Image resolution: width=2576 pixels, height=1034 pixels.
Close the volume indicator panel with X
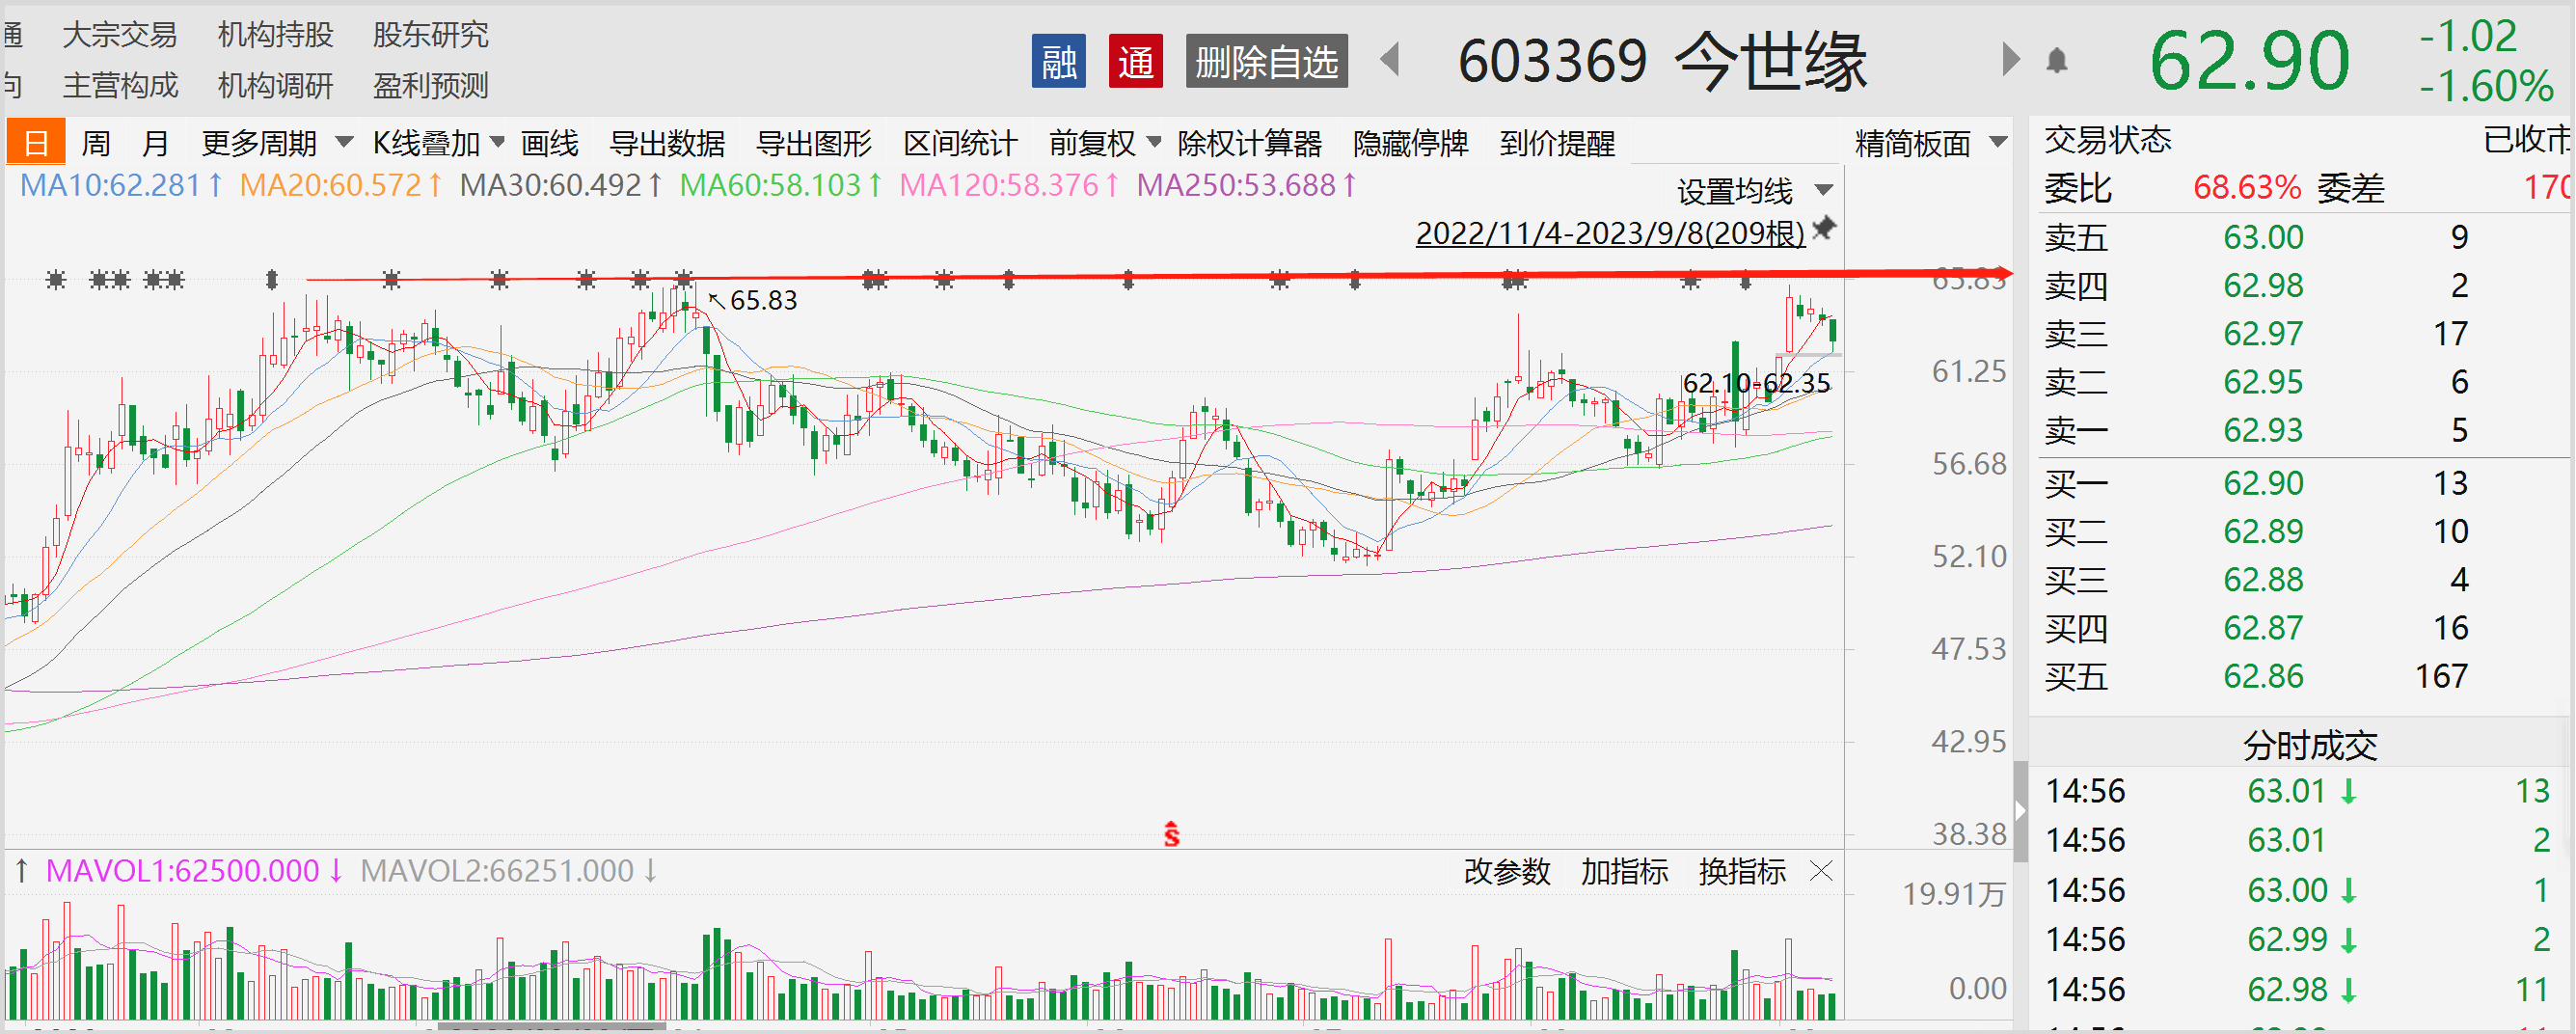pyautogui.click(x=1822, y=872)
